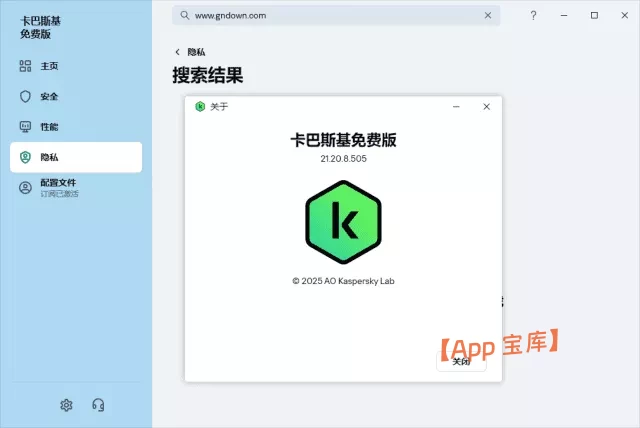This screenshot has width=640, height=428.
Task: Minimize the main Kaspersky window
Action: [x=564, y=16]
